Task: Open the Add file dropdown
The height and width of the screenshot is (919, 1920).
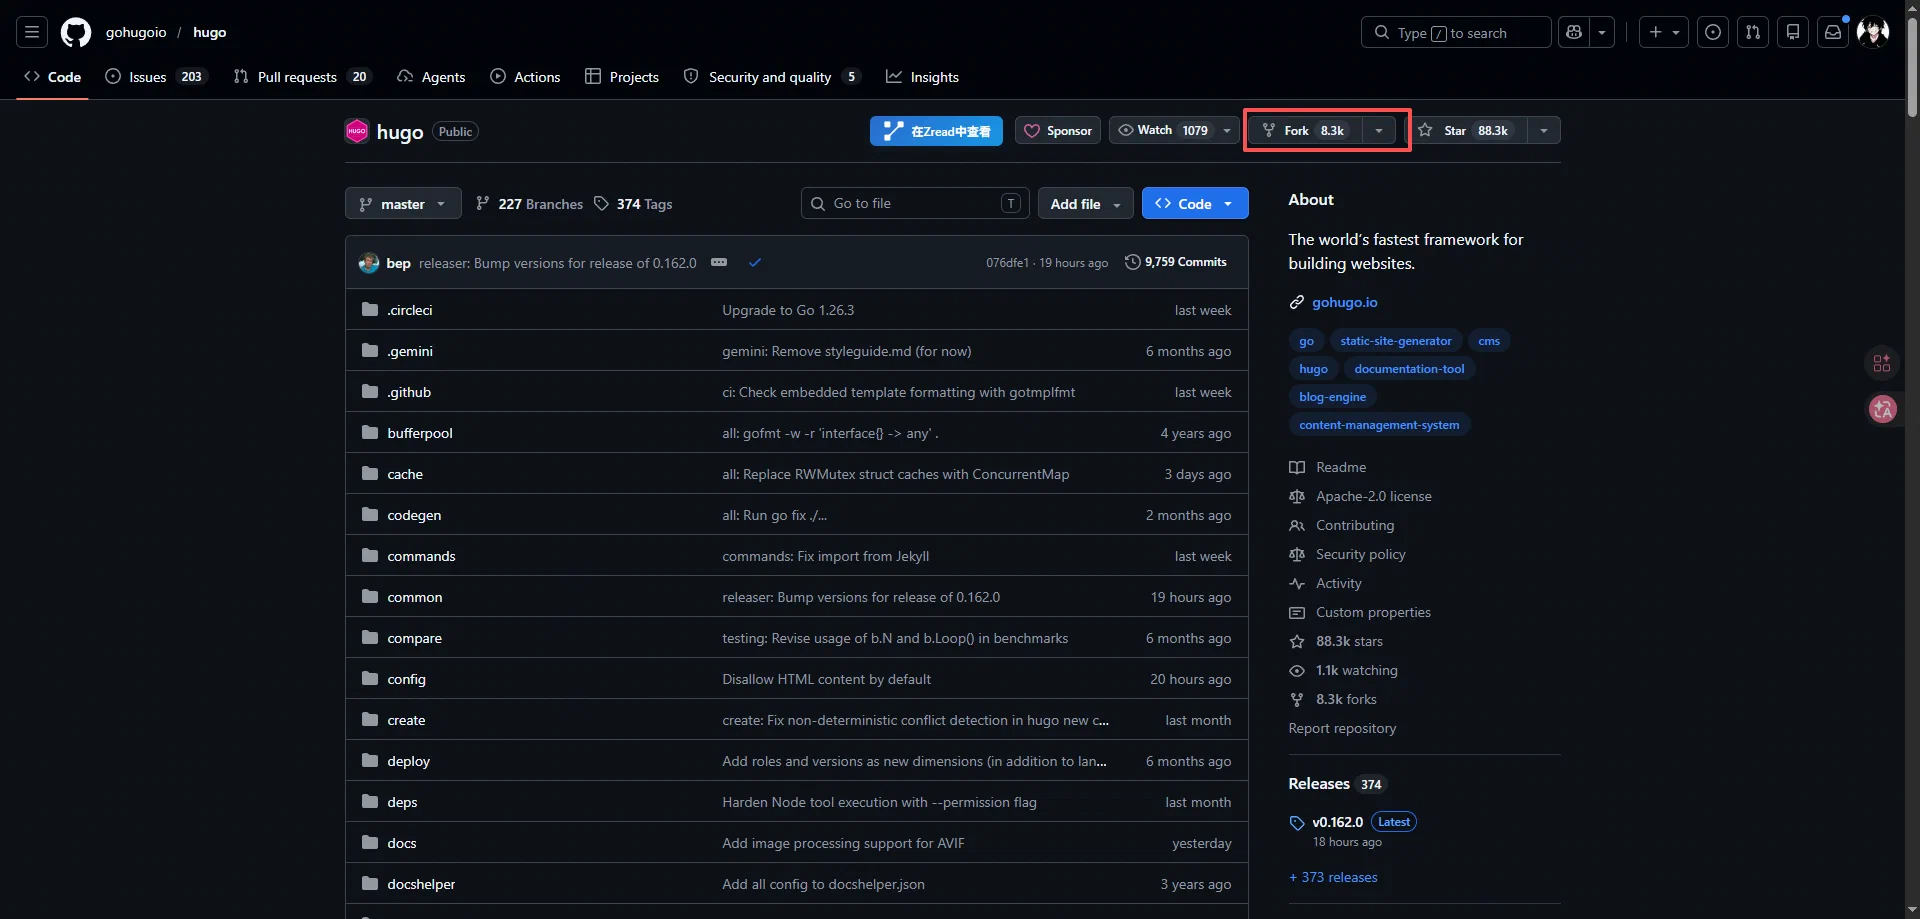Action: point(1086,204)
